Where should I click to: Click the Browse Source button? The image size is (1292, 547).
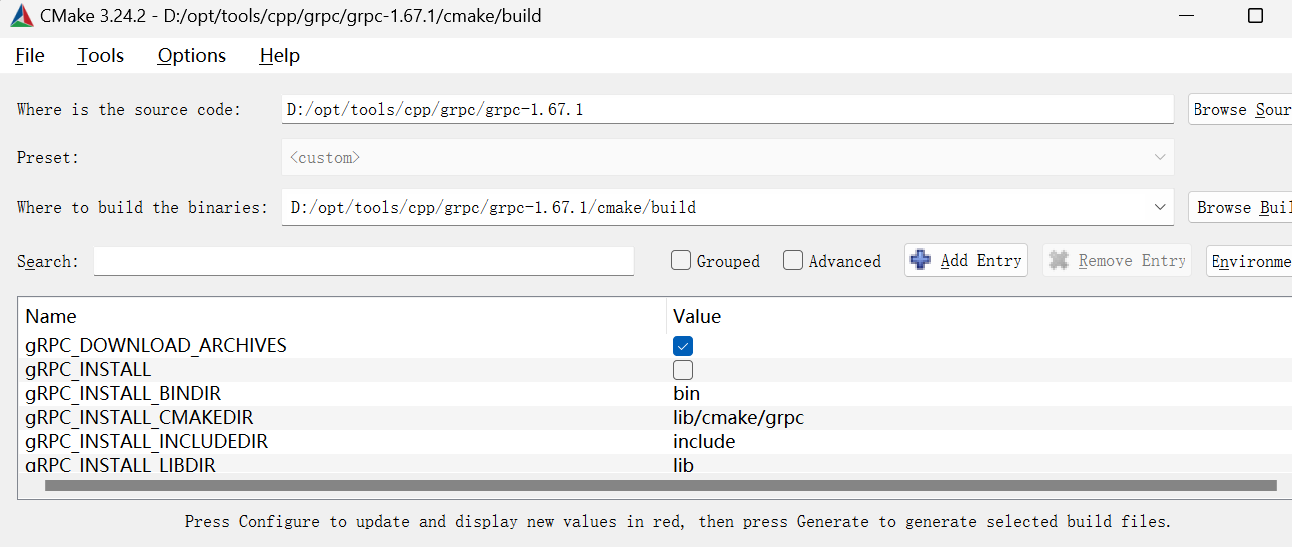[1240, 109]
